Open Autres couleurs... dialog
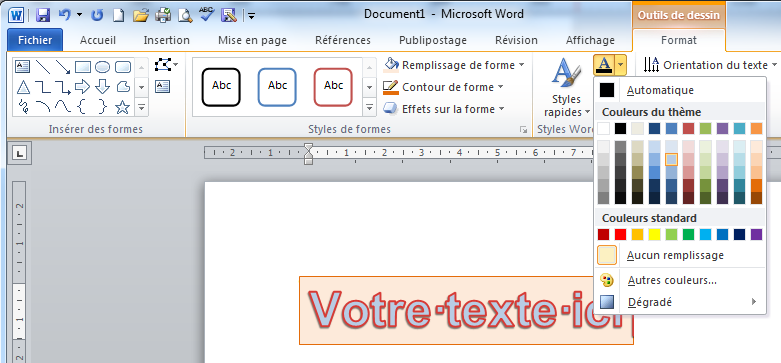The width and height of the screenshot is (781, 363). [x=679, y=280]
